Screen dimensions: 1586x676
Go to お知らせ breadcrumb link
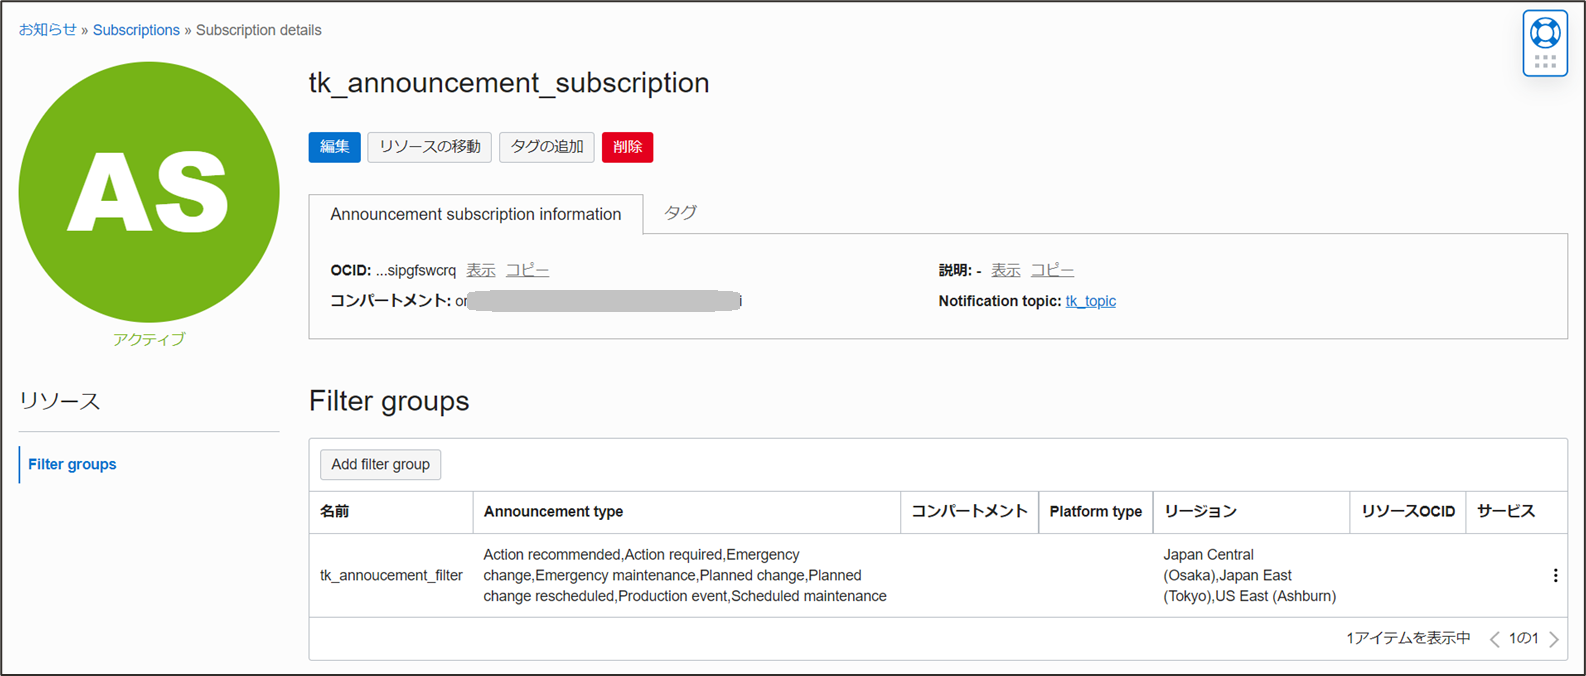pyautogui.click(x=48, y=30)
